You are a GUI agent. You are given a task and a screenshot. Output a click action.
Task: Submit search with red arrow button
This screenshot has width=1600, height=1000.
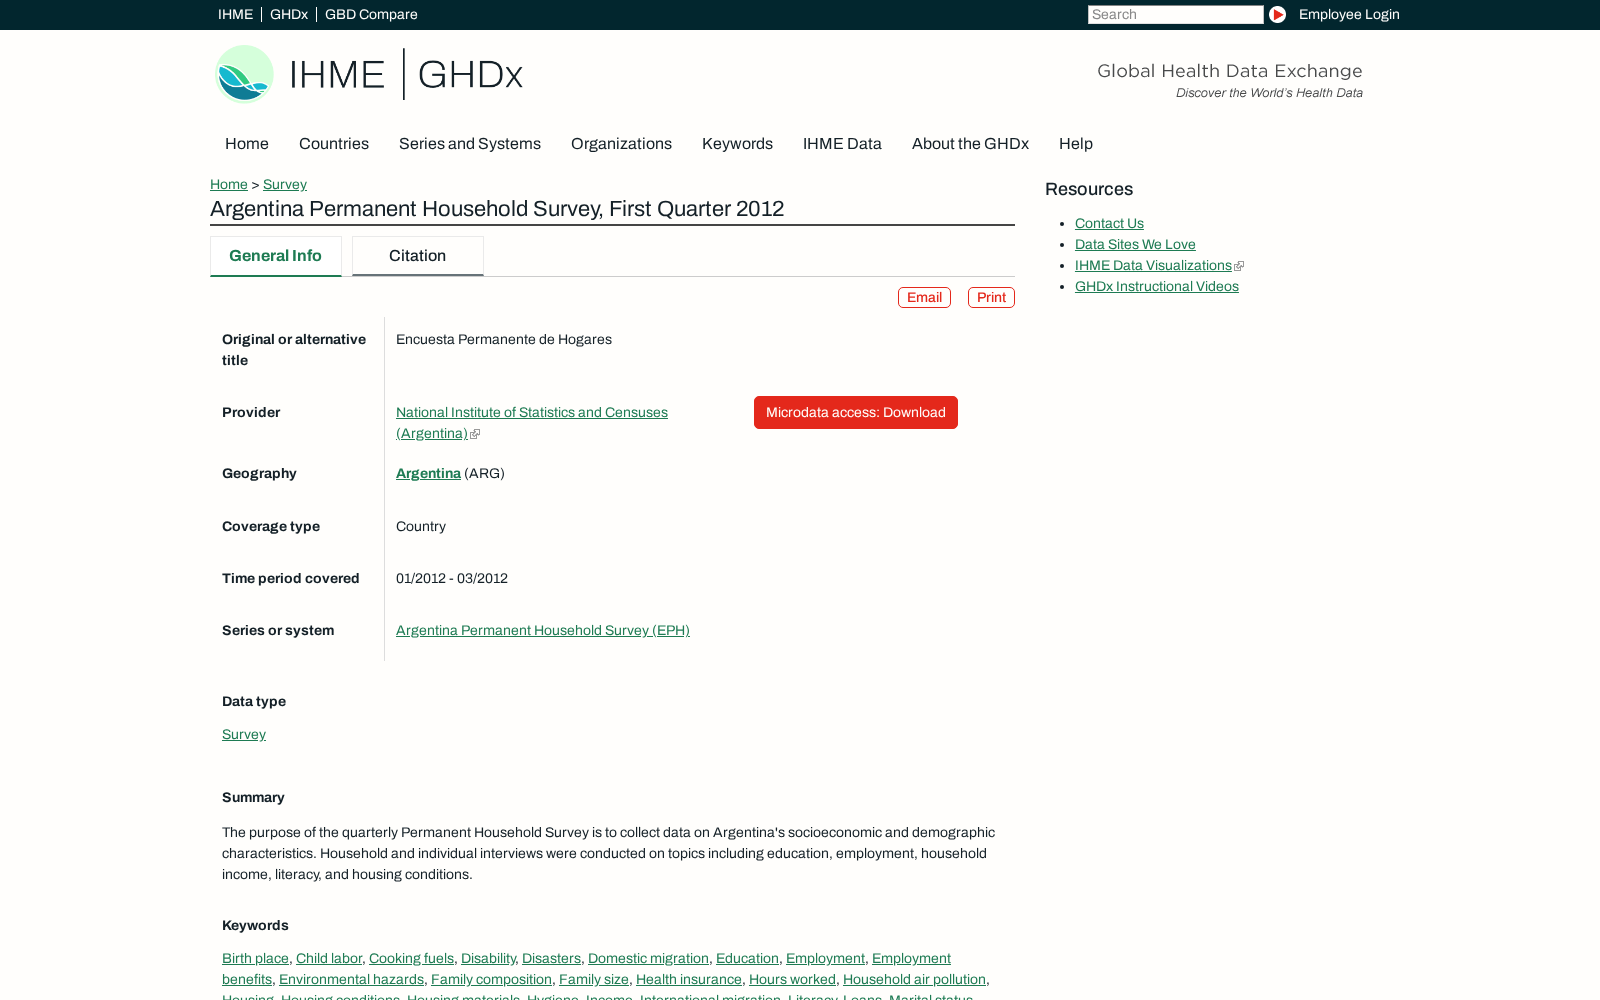click(x=1277, y=14)
